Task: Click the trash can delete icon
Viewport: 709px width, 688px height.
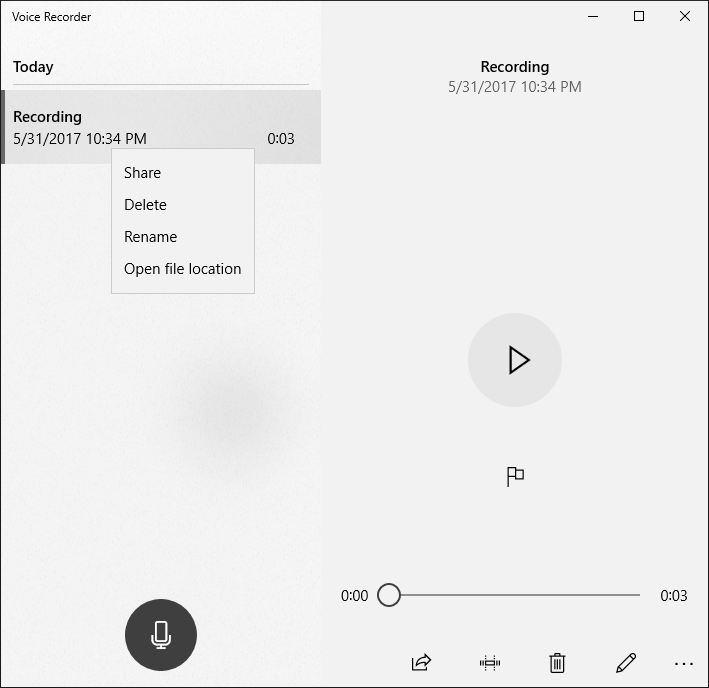Action: 557,662
